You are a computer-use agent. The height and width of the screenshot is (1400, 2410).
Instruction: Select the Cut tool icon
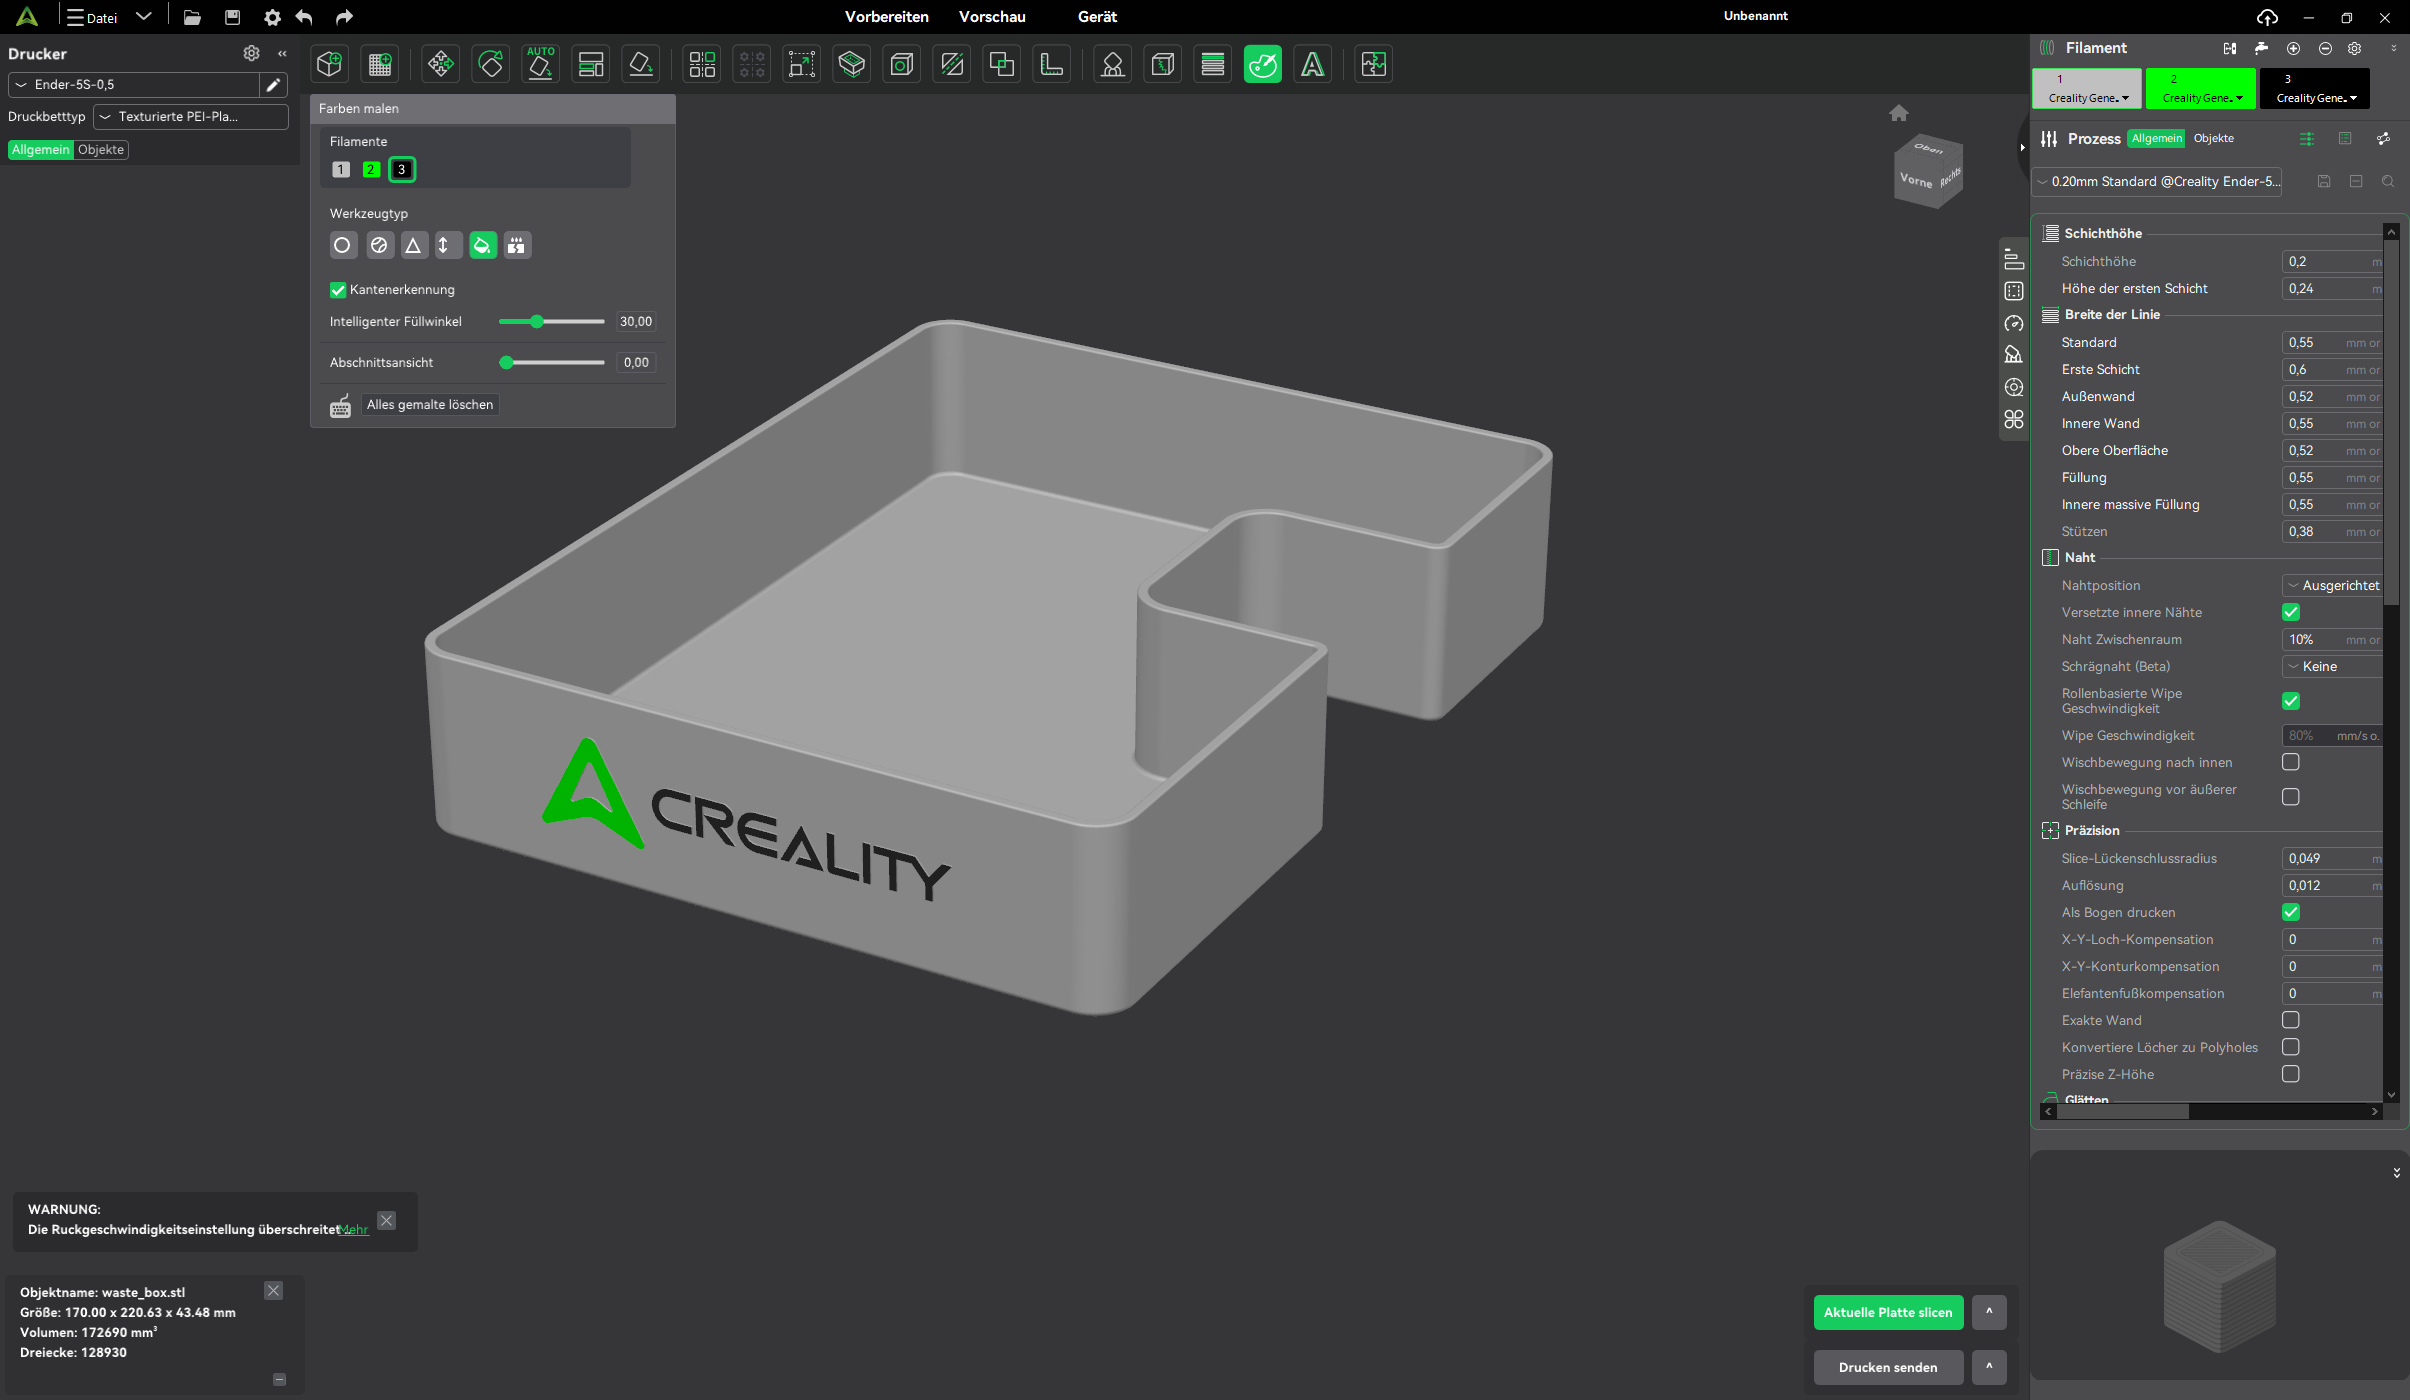click(951, 64)
